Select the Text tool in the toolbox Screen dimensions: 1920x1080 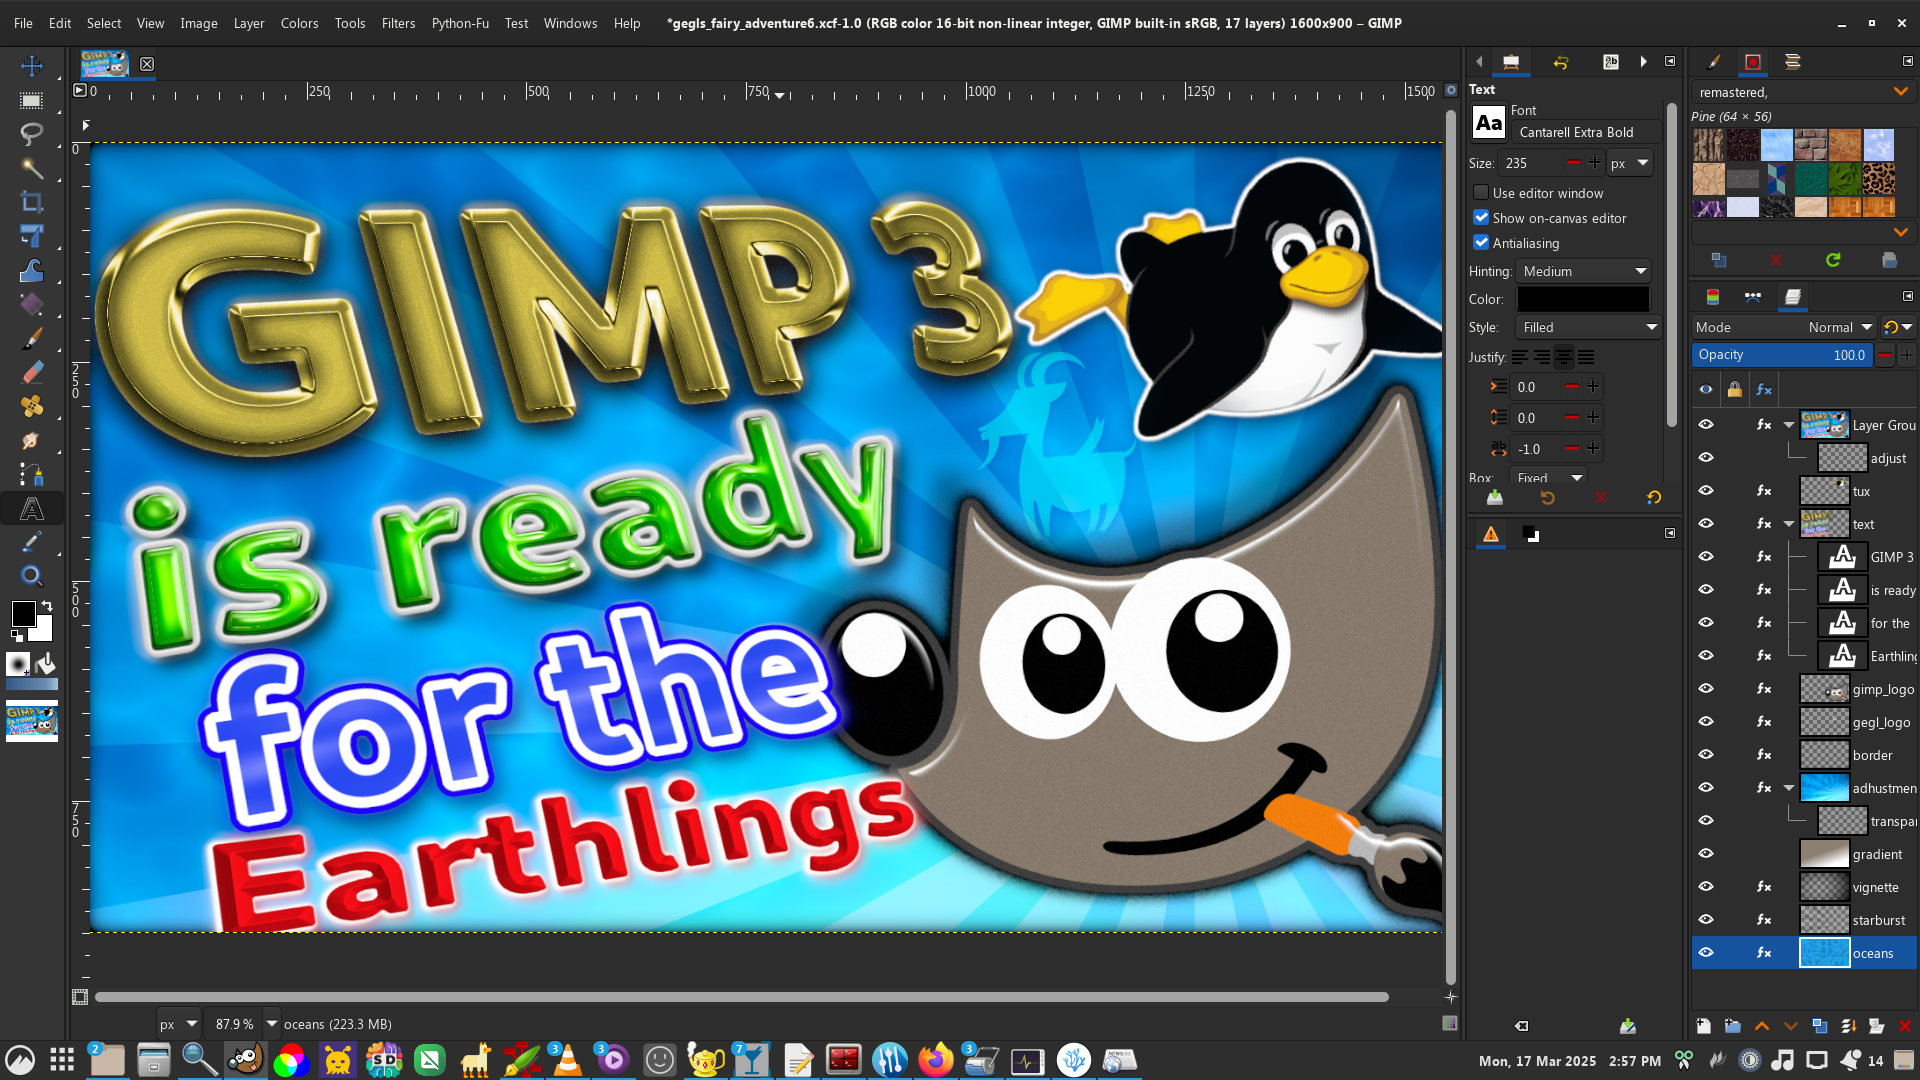coord(32,509)
